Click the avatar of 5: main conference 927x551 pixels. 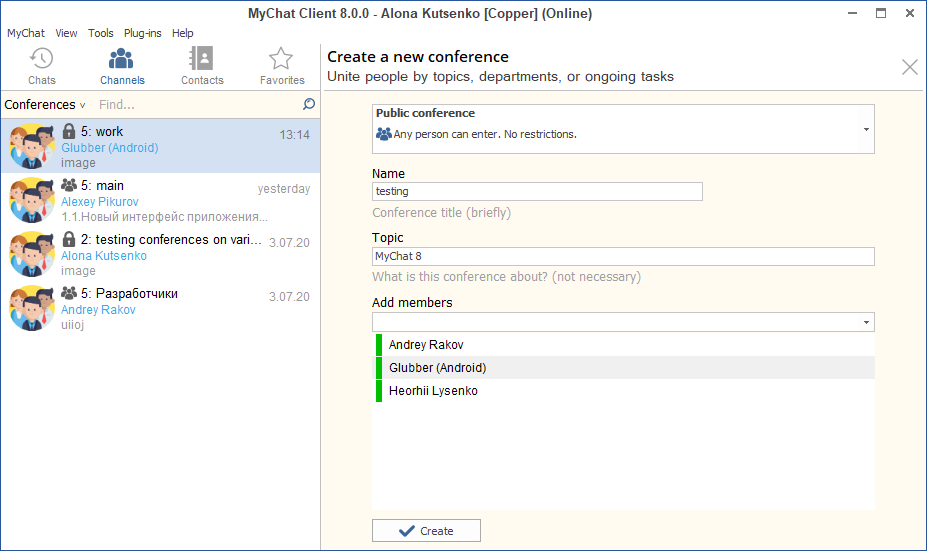(x=32, y=200)
